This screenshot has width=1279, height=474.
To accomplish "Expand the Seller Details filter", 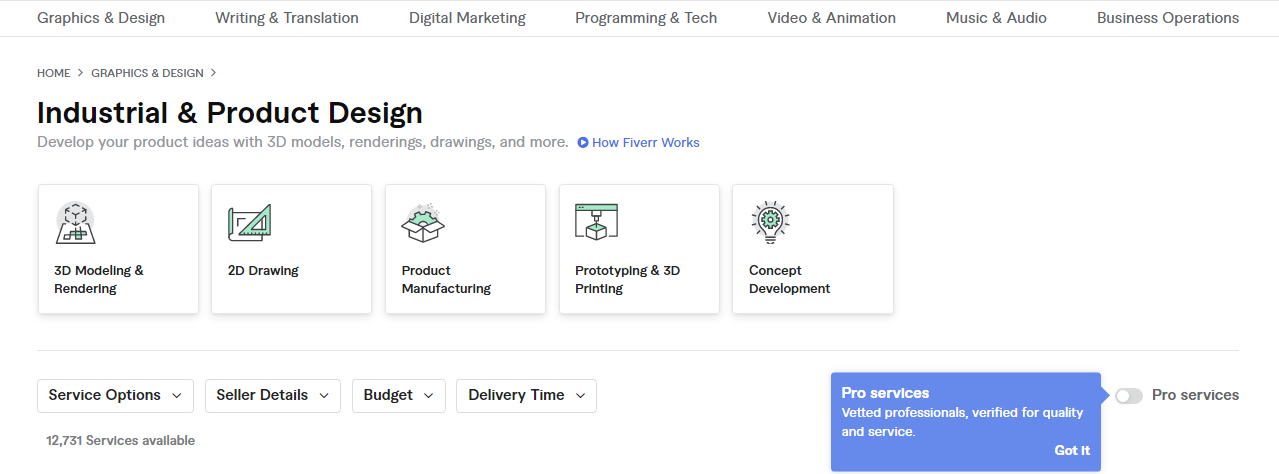I will 273,396.
